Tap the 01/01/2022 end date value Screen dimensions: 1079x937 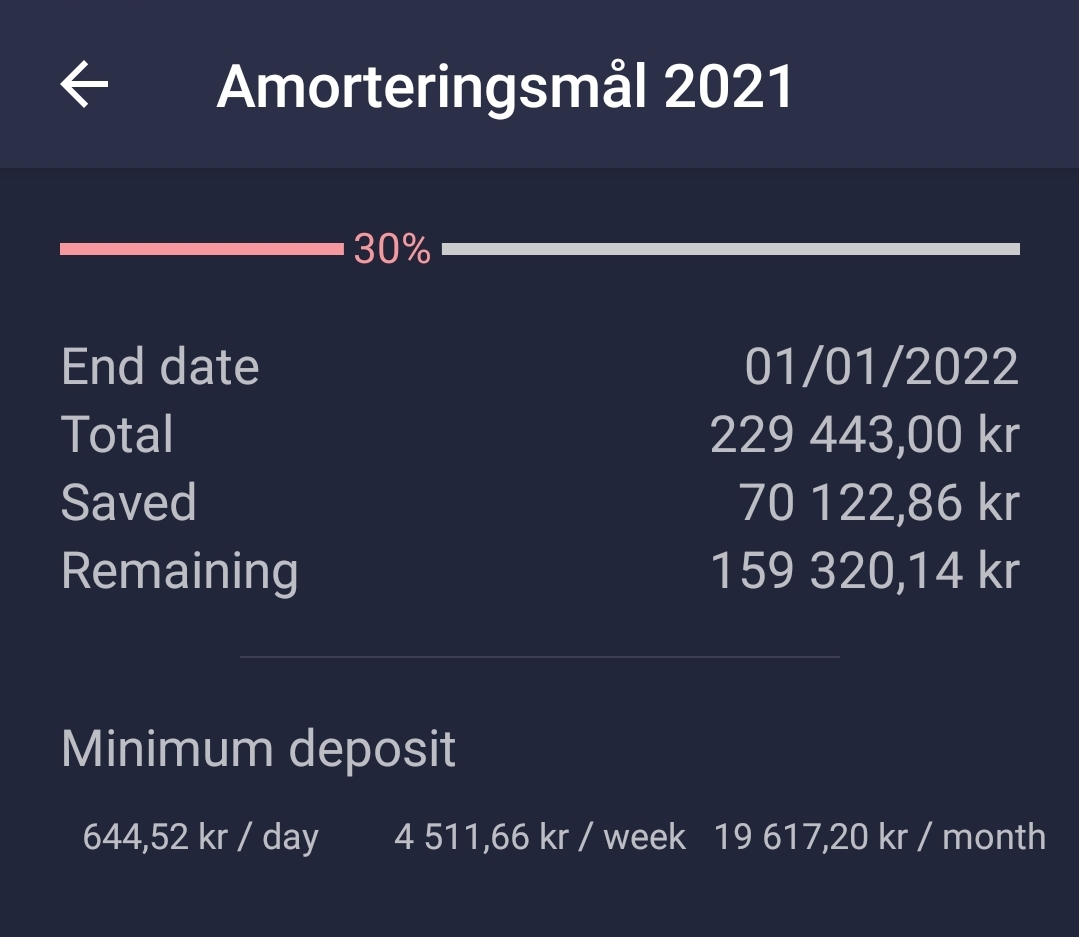(881, 367)
